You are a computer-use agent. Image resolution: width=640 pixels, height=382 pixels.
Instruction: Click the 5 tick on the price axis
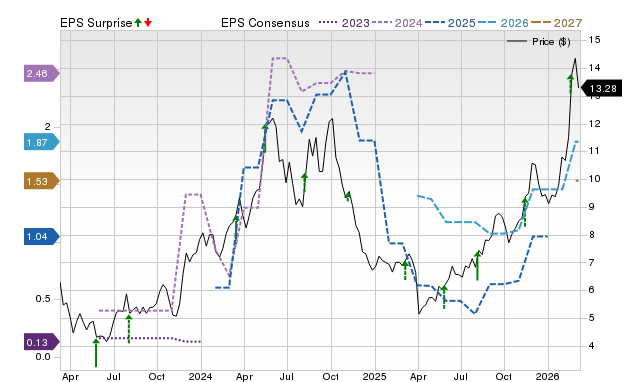click(x=591, y=318)
